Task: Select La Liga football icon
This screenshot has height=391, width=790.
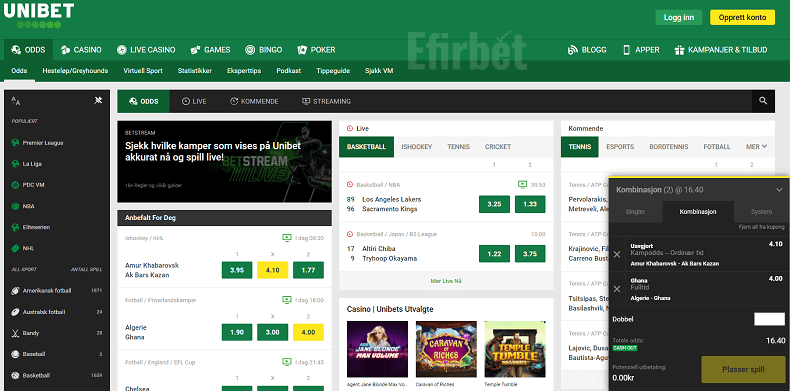Action: tap(15, 164)
